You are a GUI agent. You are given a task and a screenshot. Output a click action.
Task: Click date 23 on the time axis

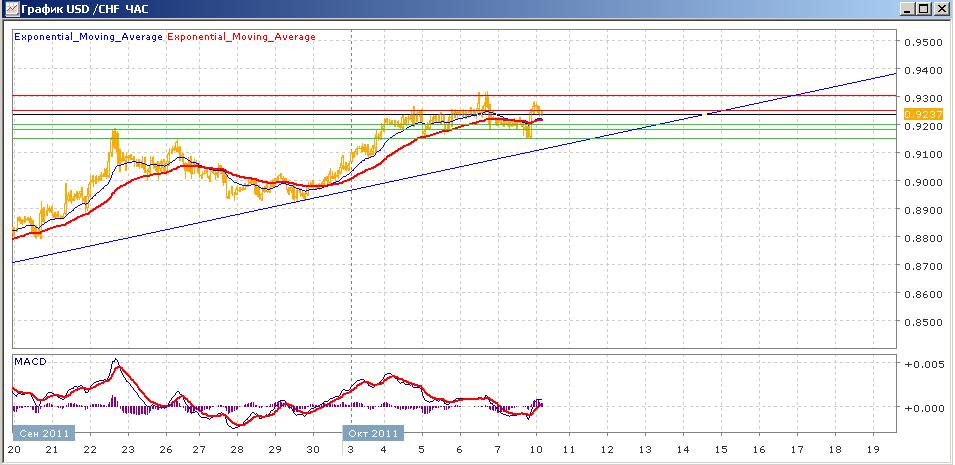coord(128,450)
